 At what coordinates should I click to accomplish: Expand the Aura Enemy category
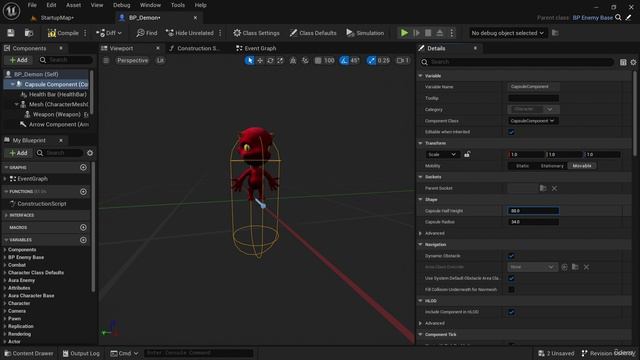pos(5,280)
